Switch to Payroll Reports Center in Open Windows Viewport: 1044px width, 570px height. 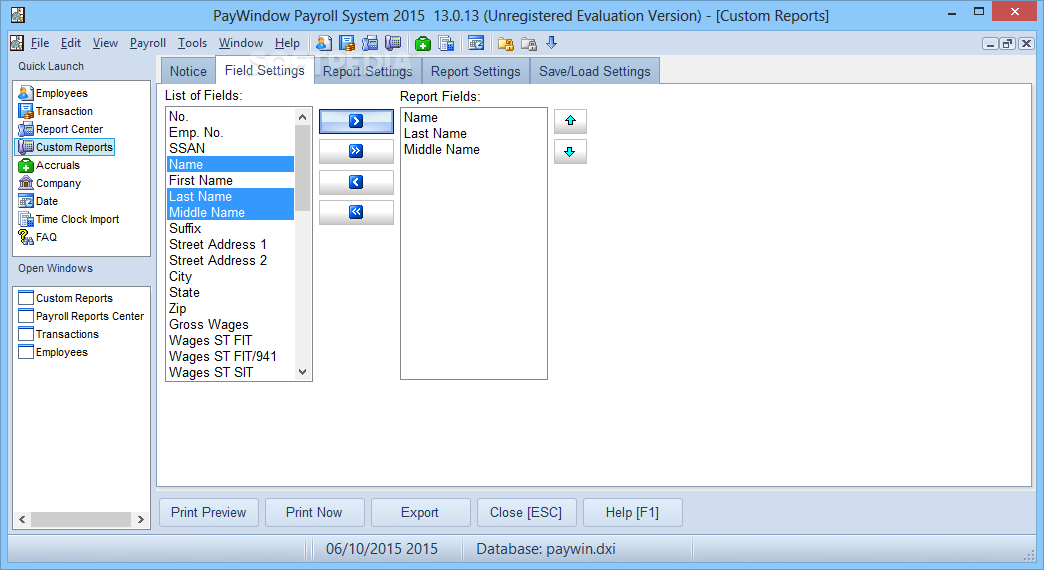click(x=81, y=316)
